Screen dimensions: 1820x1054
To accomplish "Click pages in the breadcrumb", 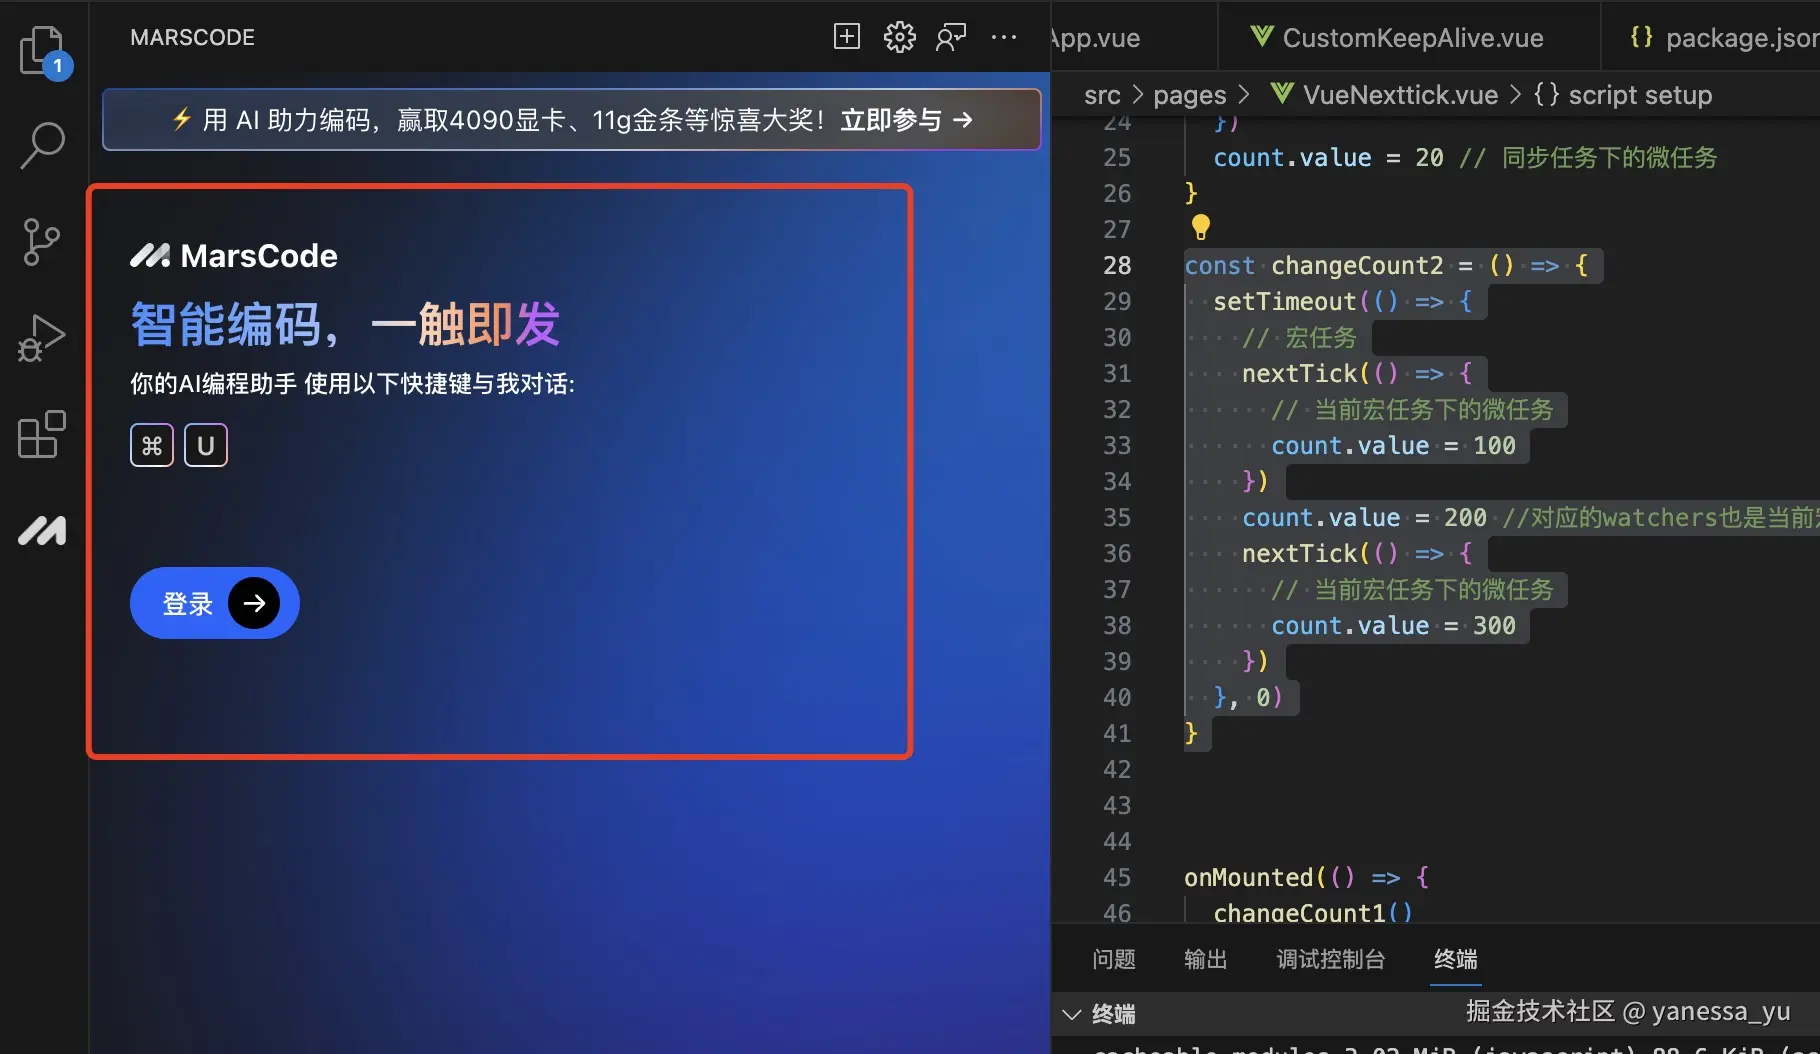I will 1189,95.
